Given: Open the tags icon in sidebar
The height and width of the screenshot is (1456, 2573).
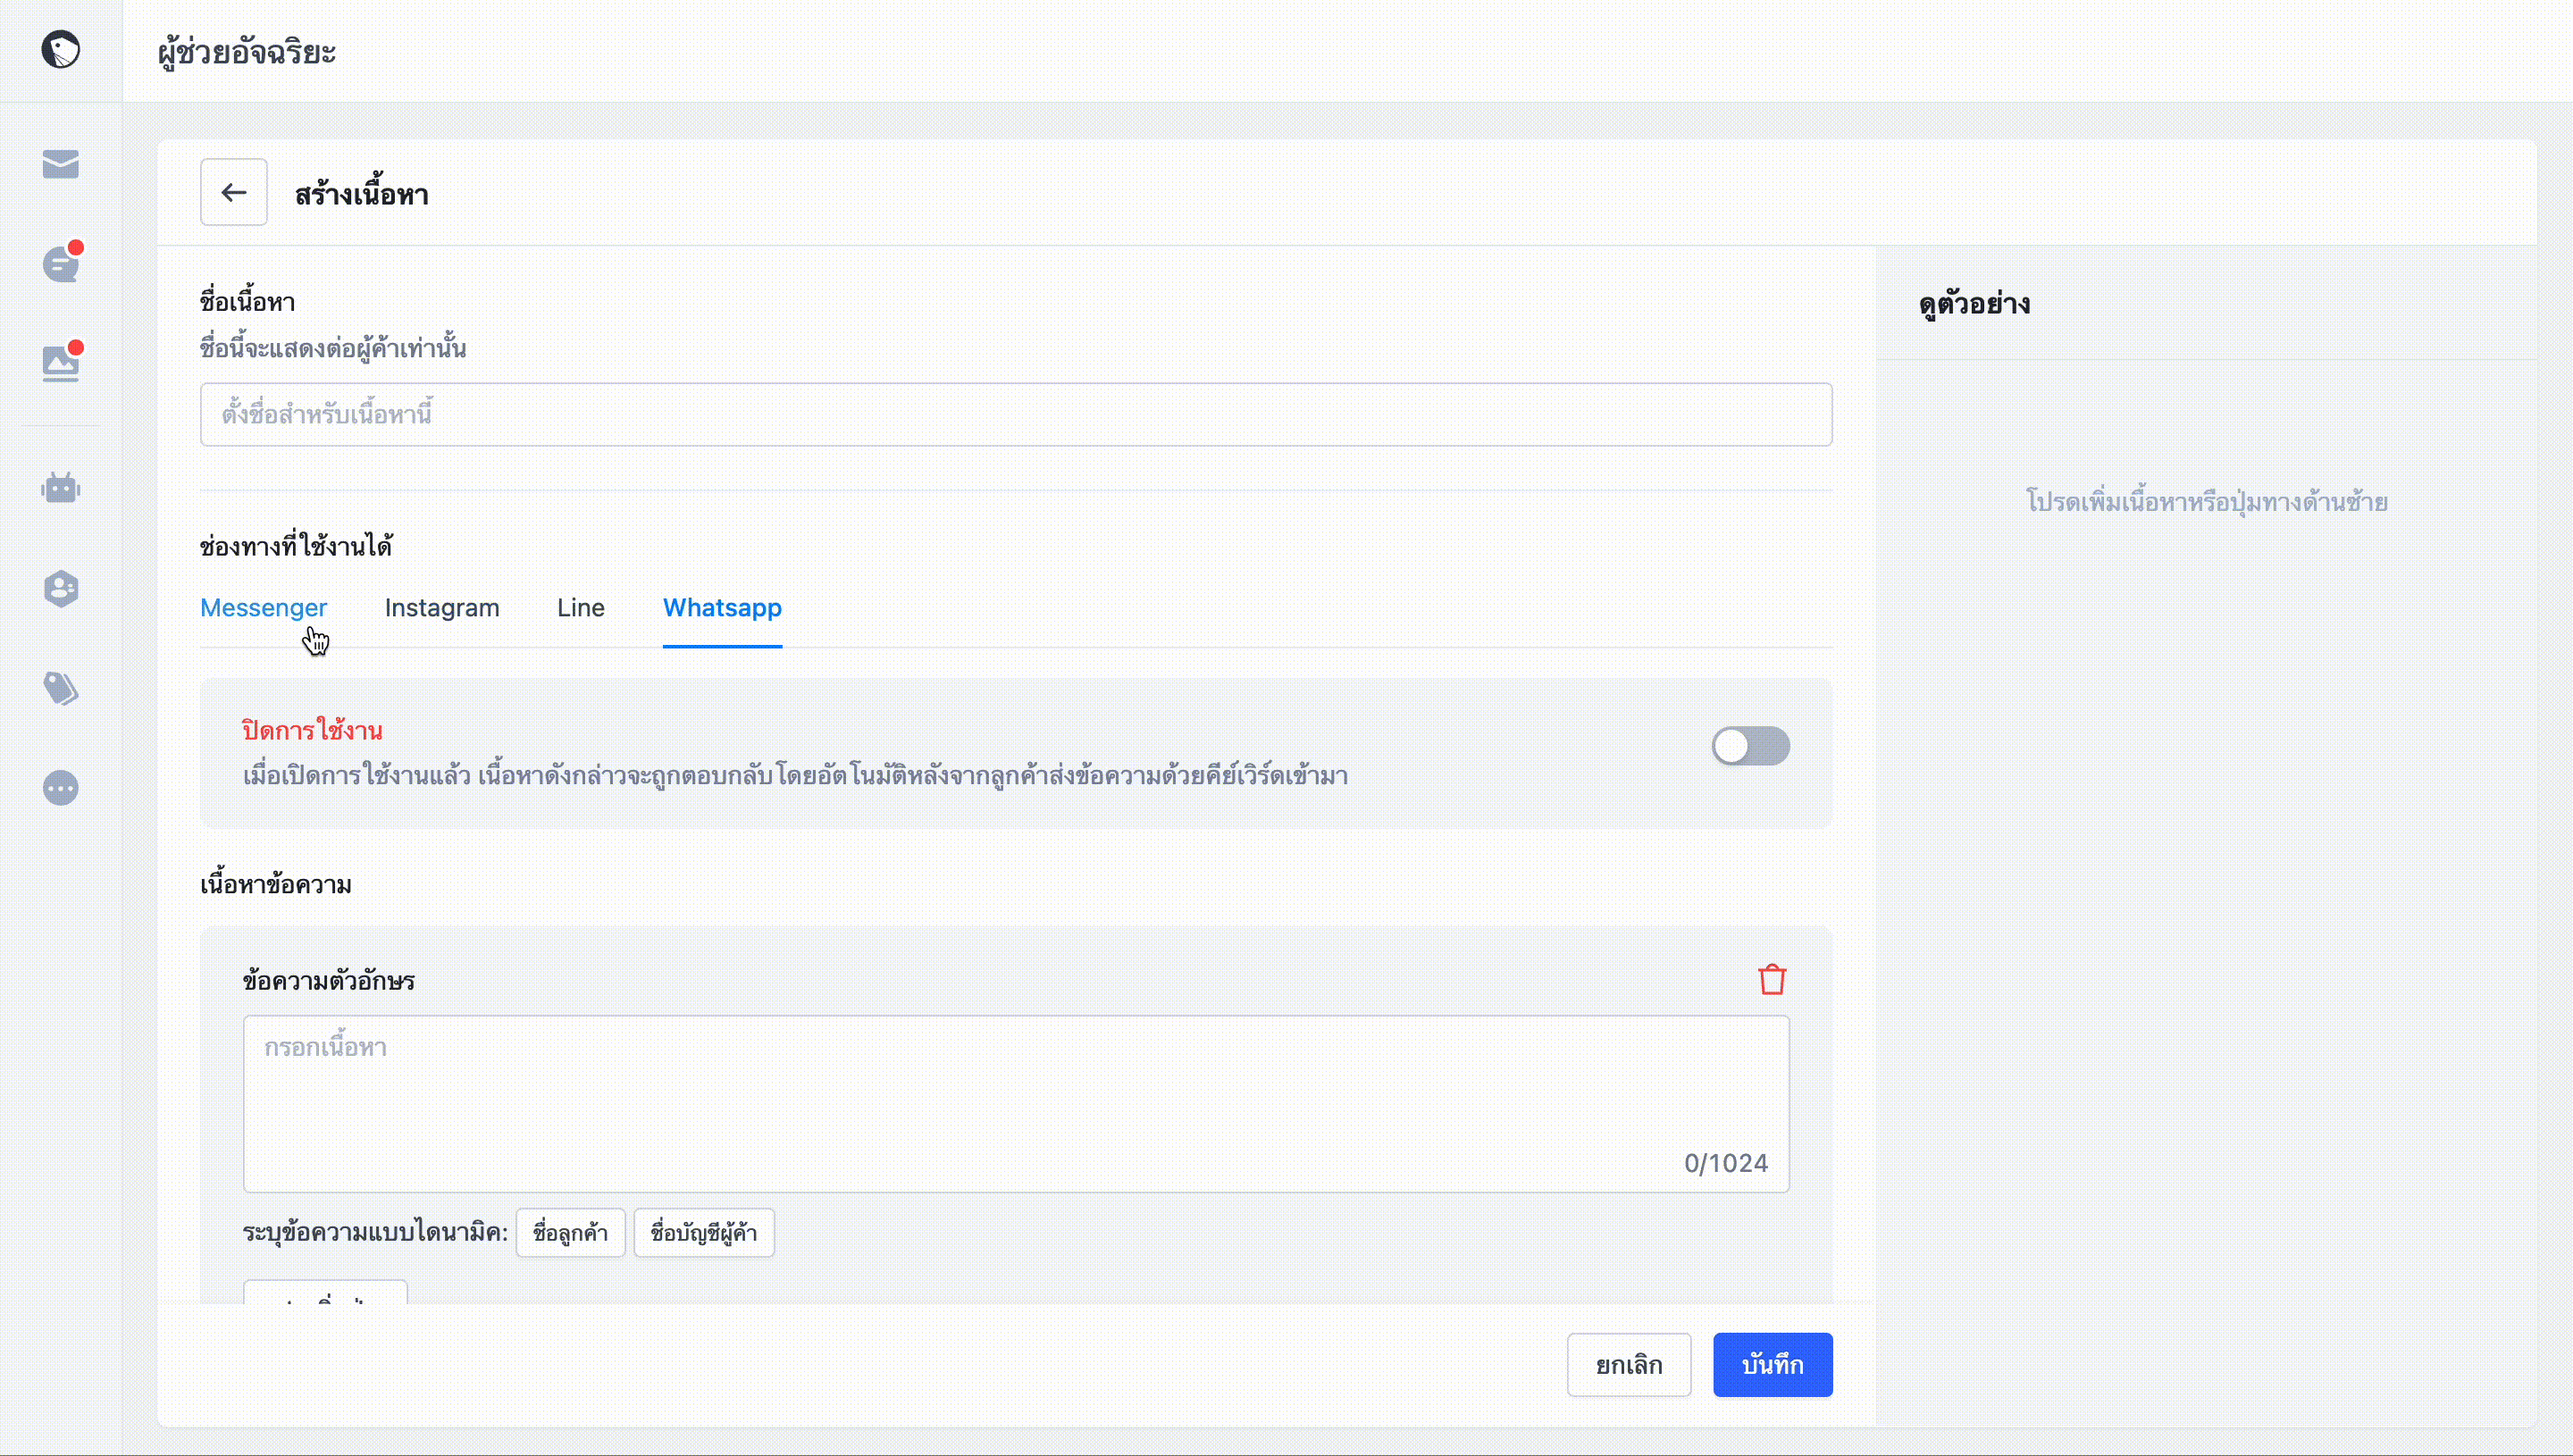Looking at the screenshot, I should click(x=61, y=688).
